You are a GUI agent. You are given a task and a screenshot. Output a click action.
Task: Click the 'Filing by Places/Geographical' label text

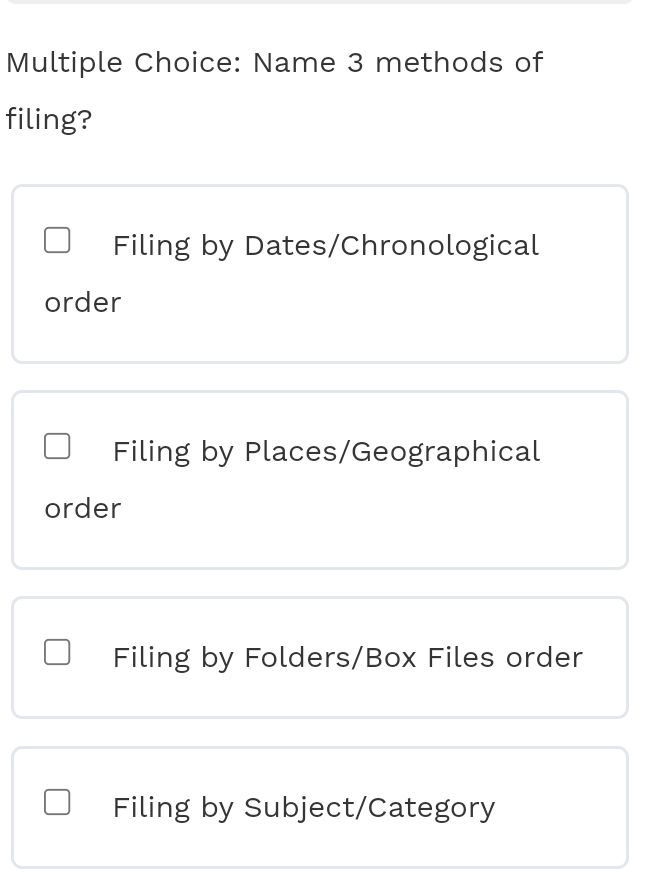coord(325,452)
